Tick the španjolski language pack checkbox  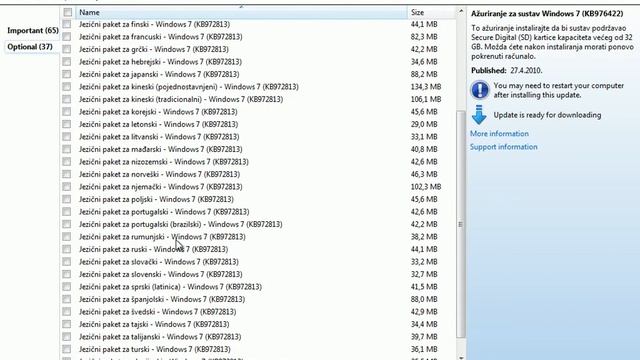click(67, 299)
